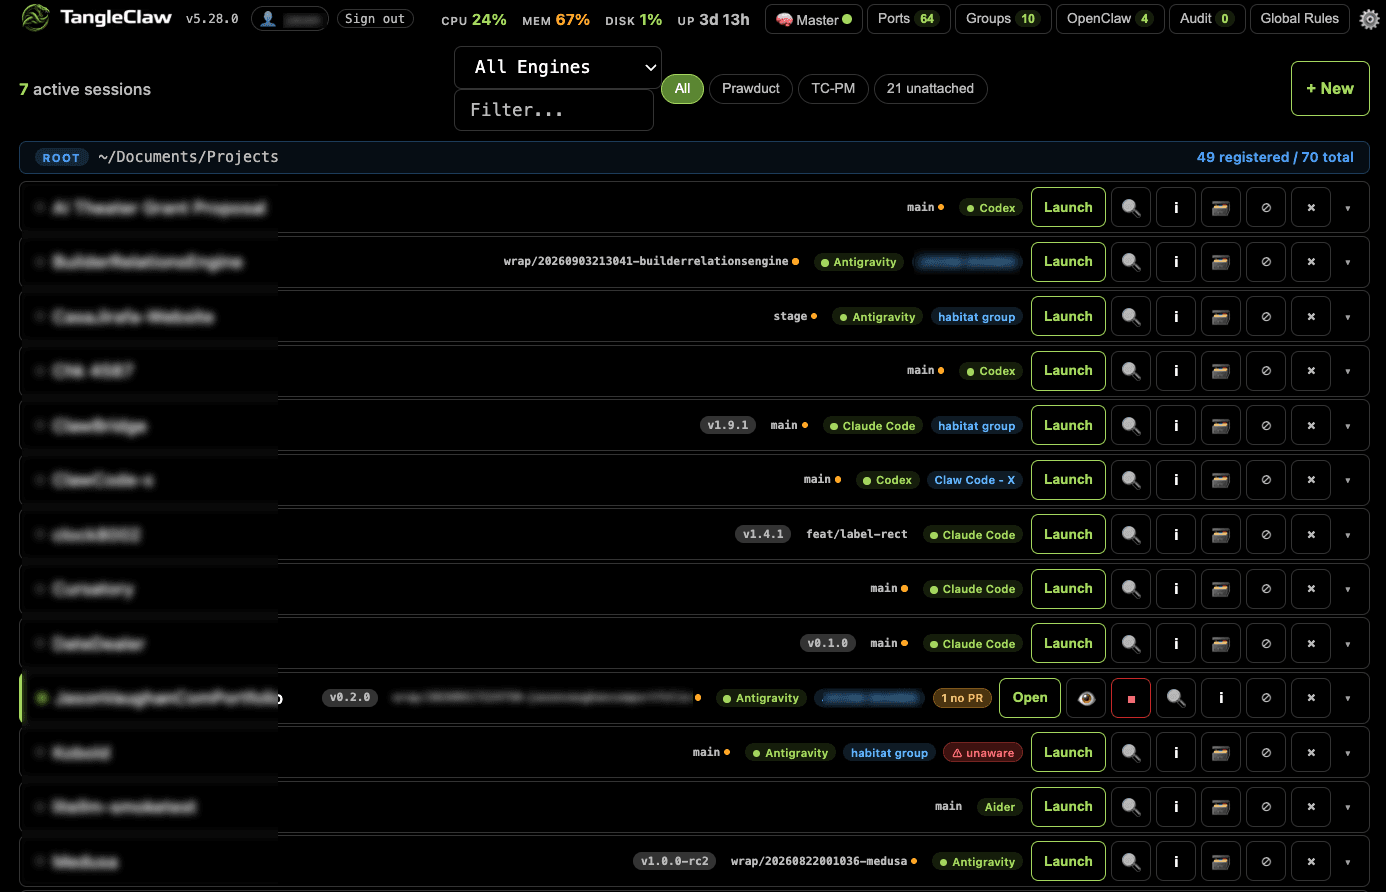This screenshot has height=892, width=1386.
Task: Open the Groups 10 tab
Action: point(1001,19)
